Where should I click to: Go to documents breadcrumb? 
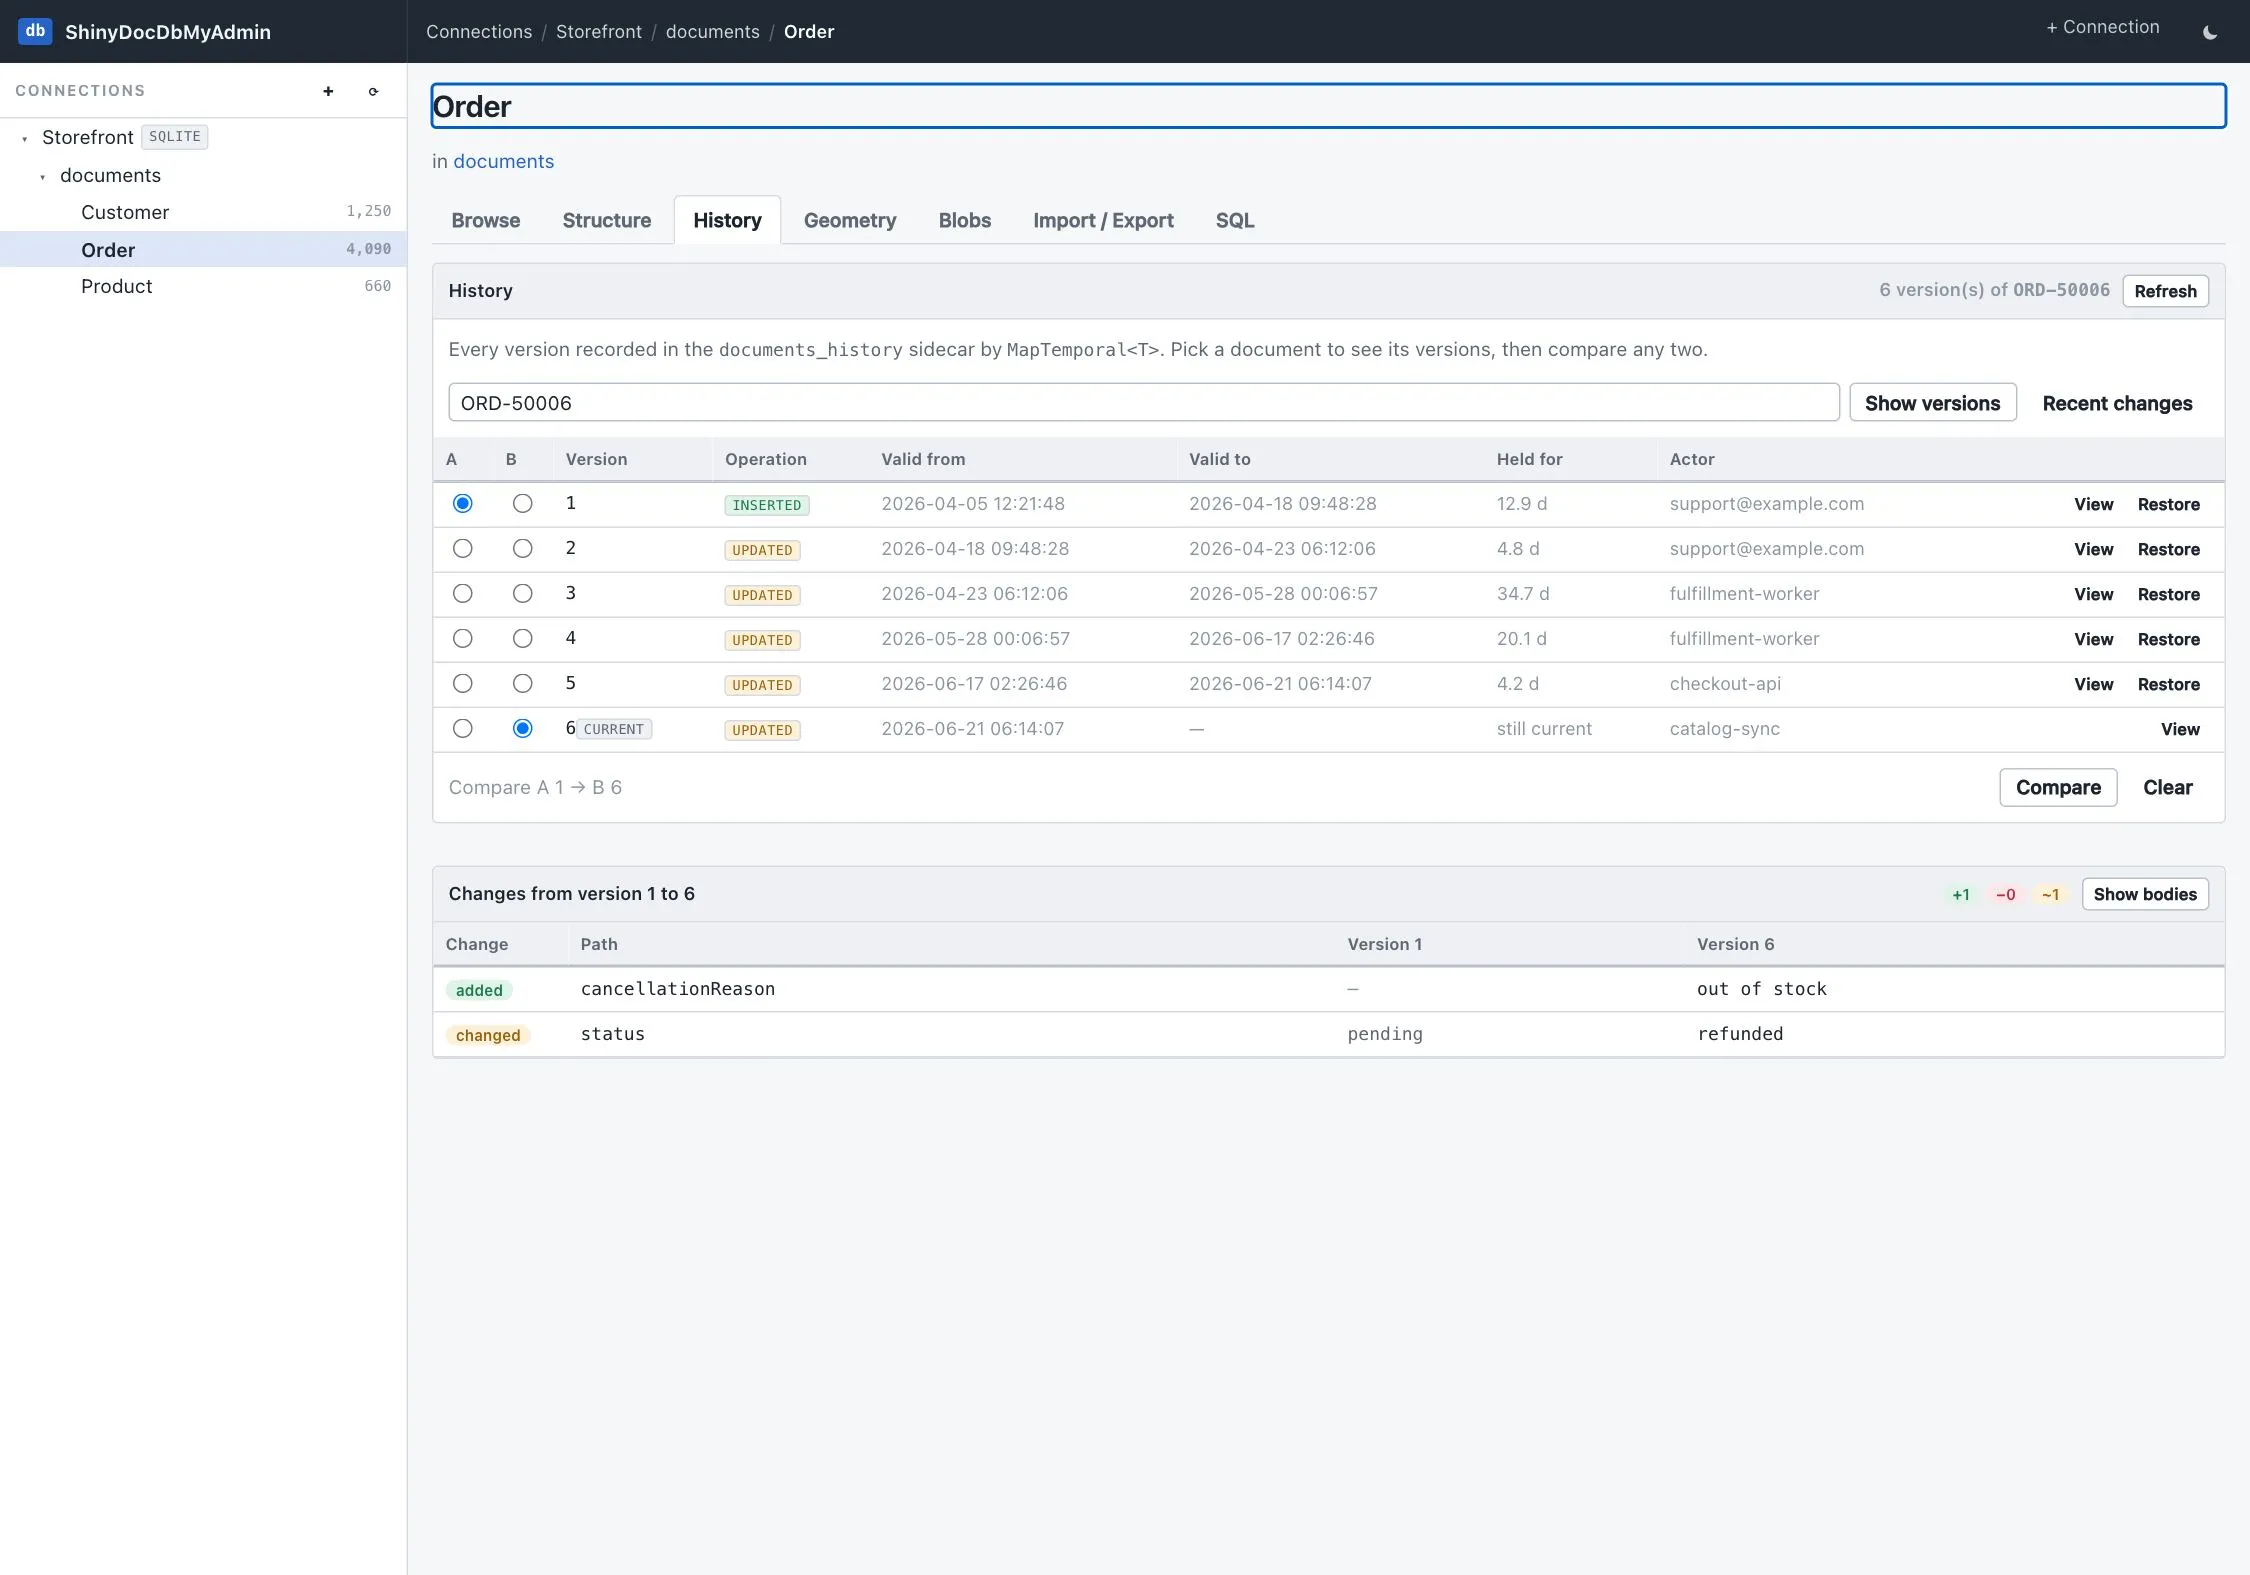coord(712,31)
